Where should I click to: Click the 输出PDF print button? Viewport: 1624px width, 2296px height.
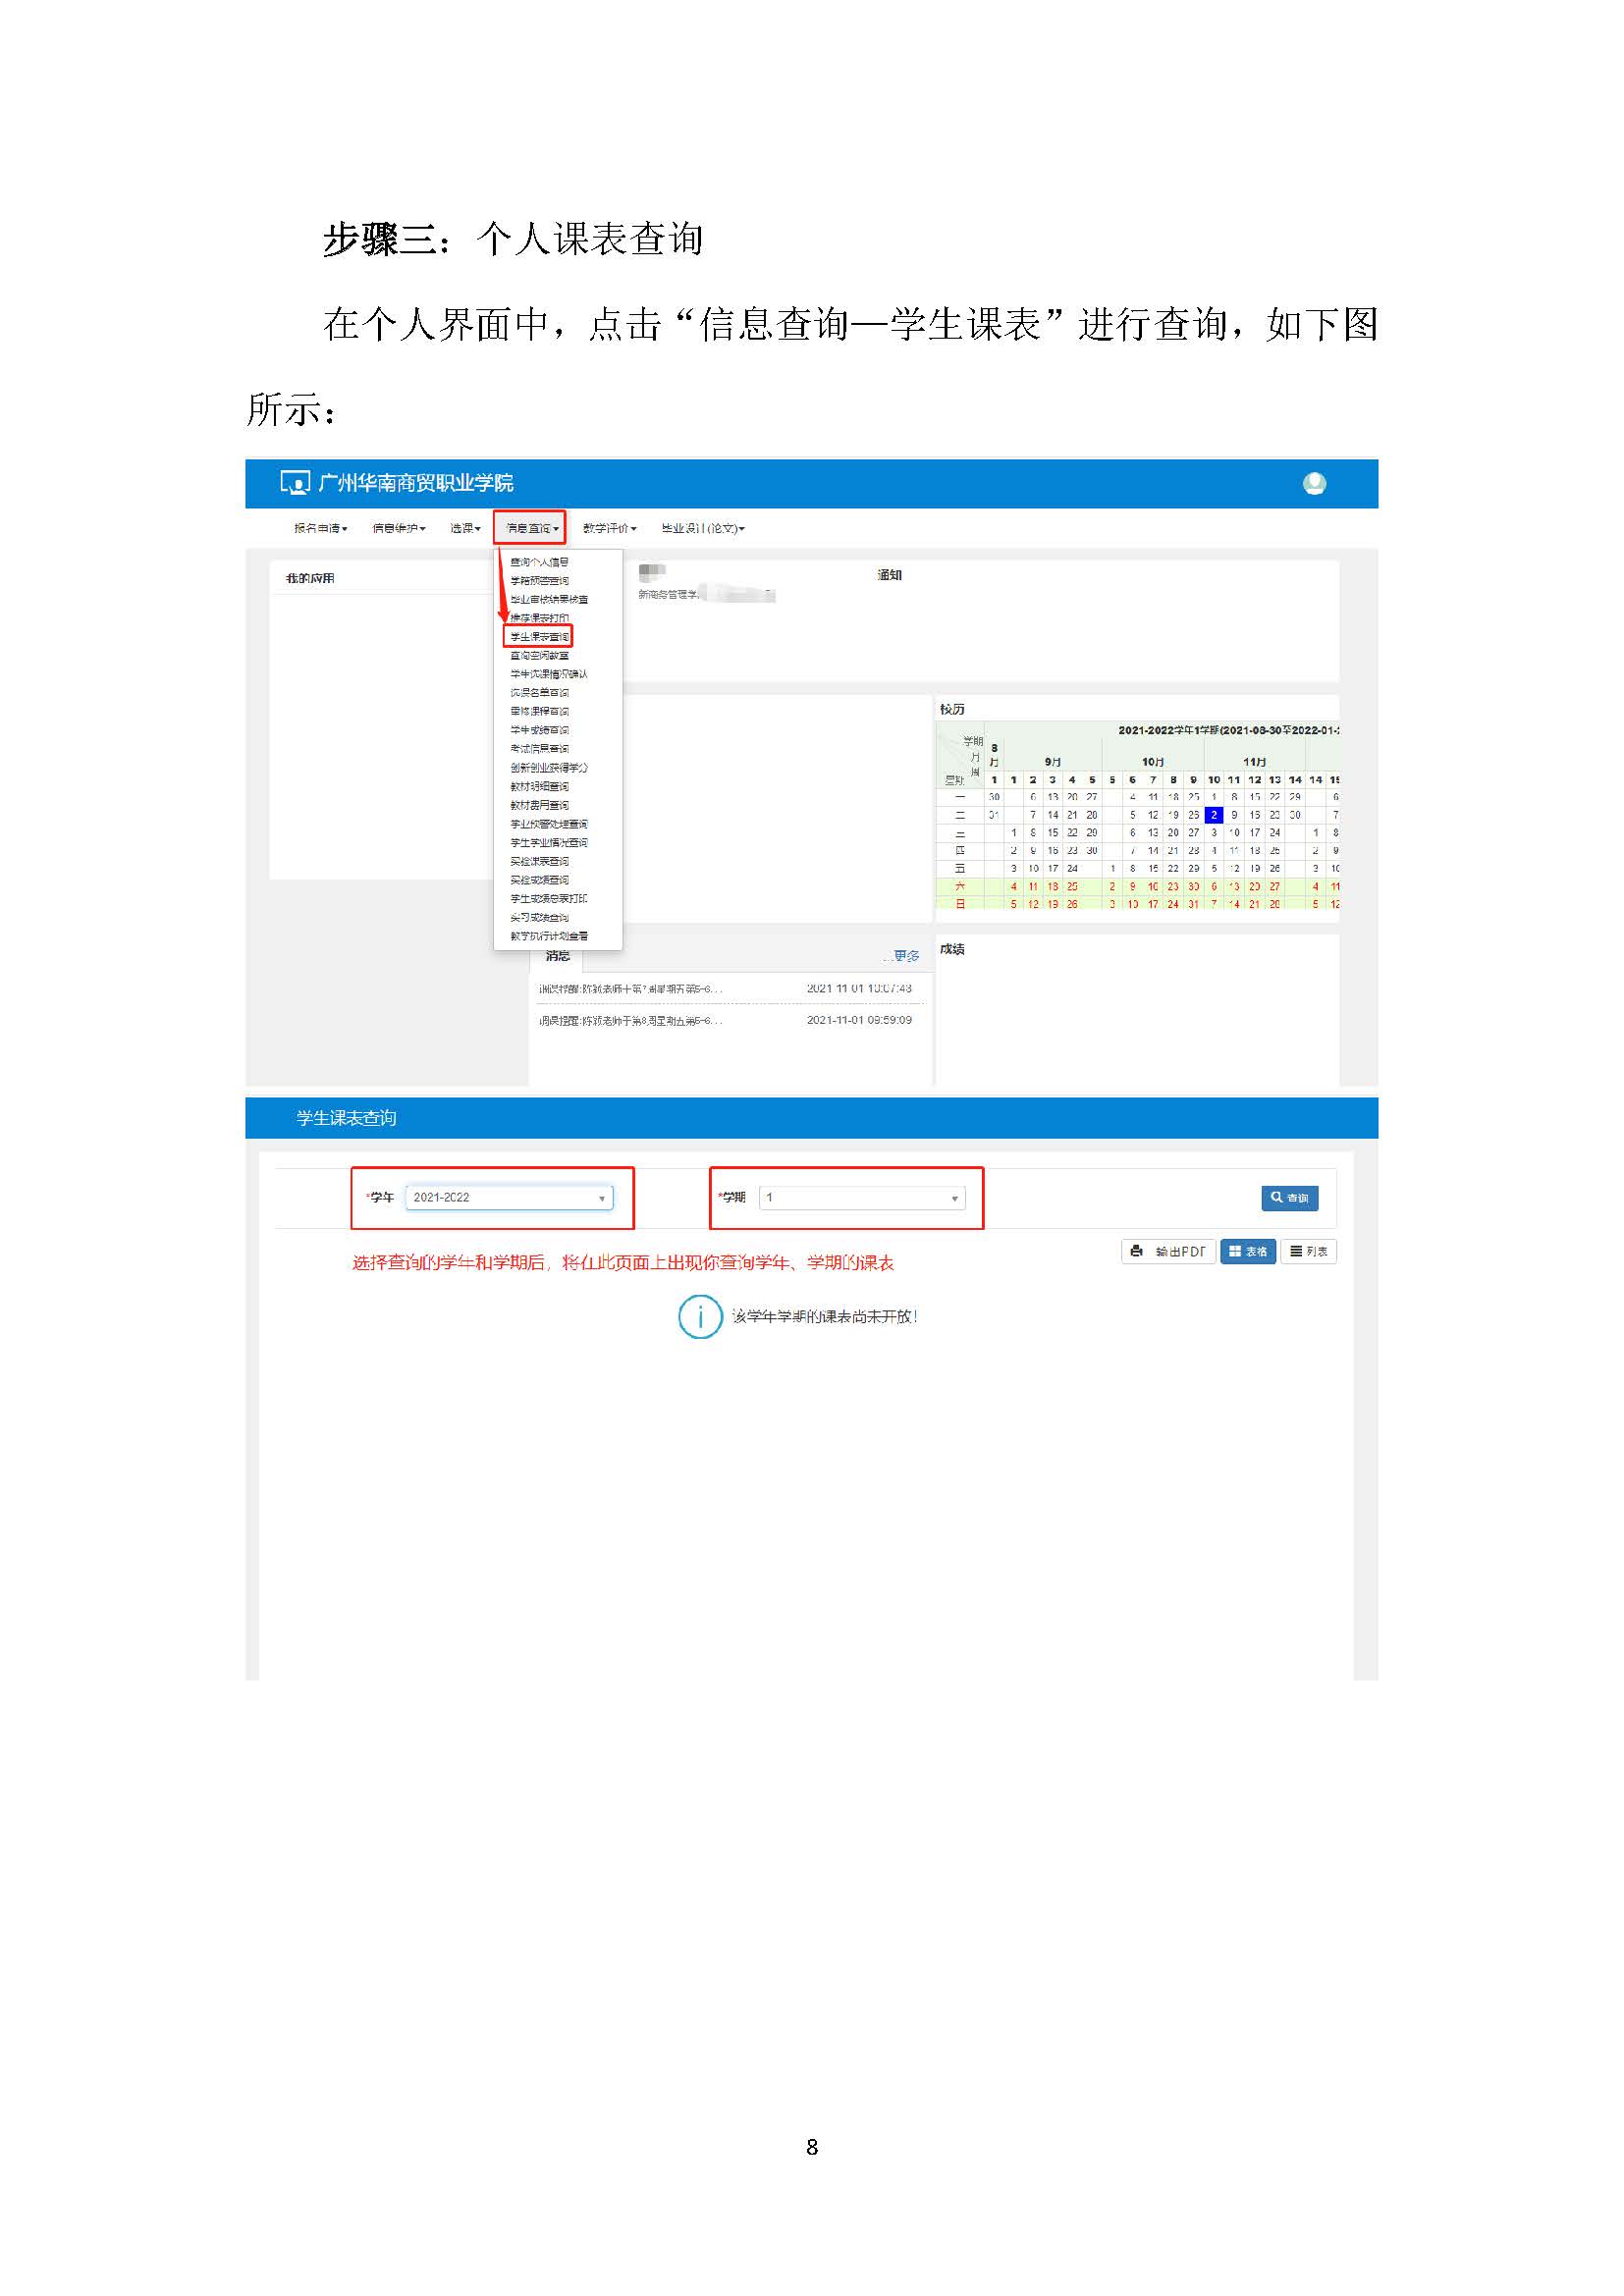click(x=1168, y=1252)
